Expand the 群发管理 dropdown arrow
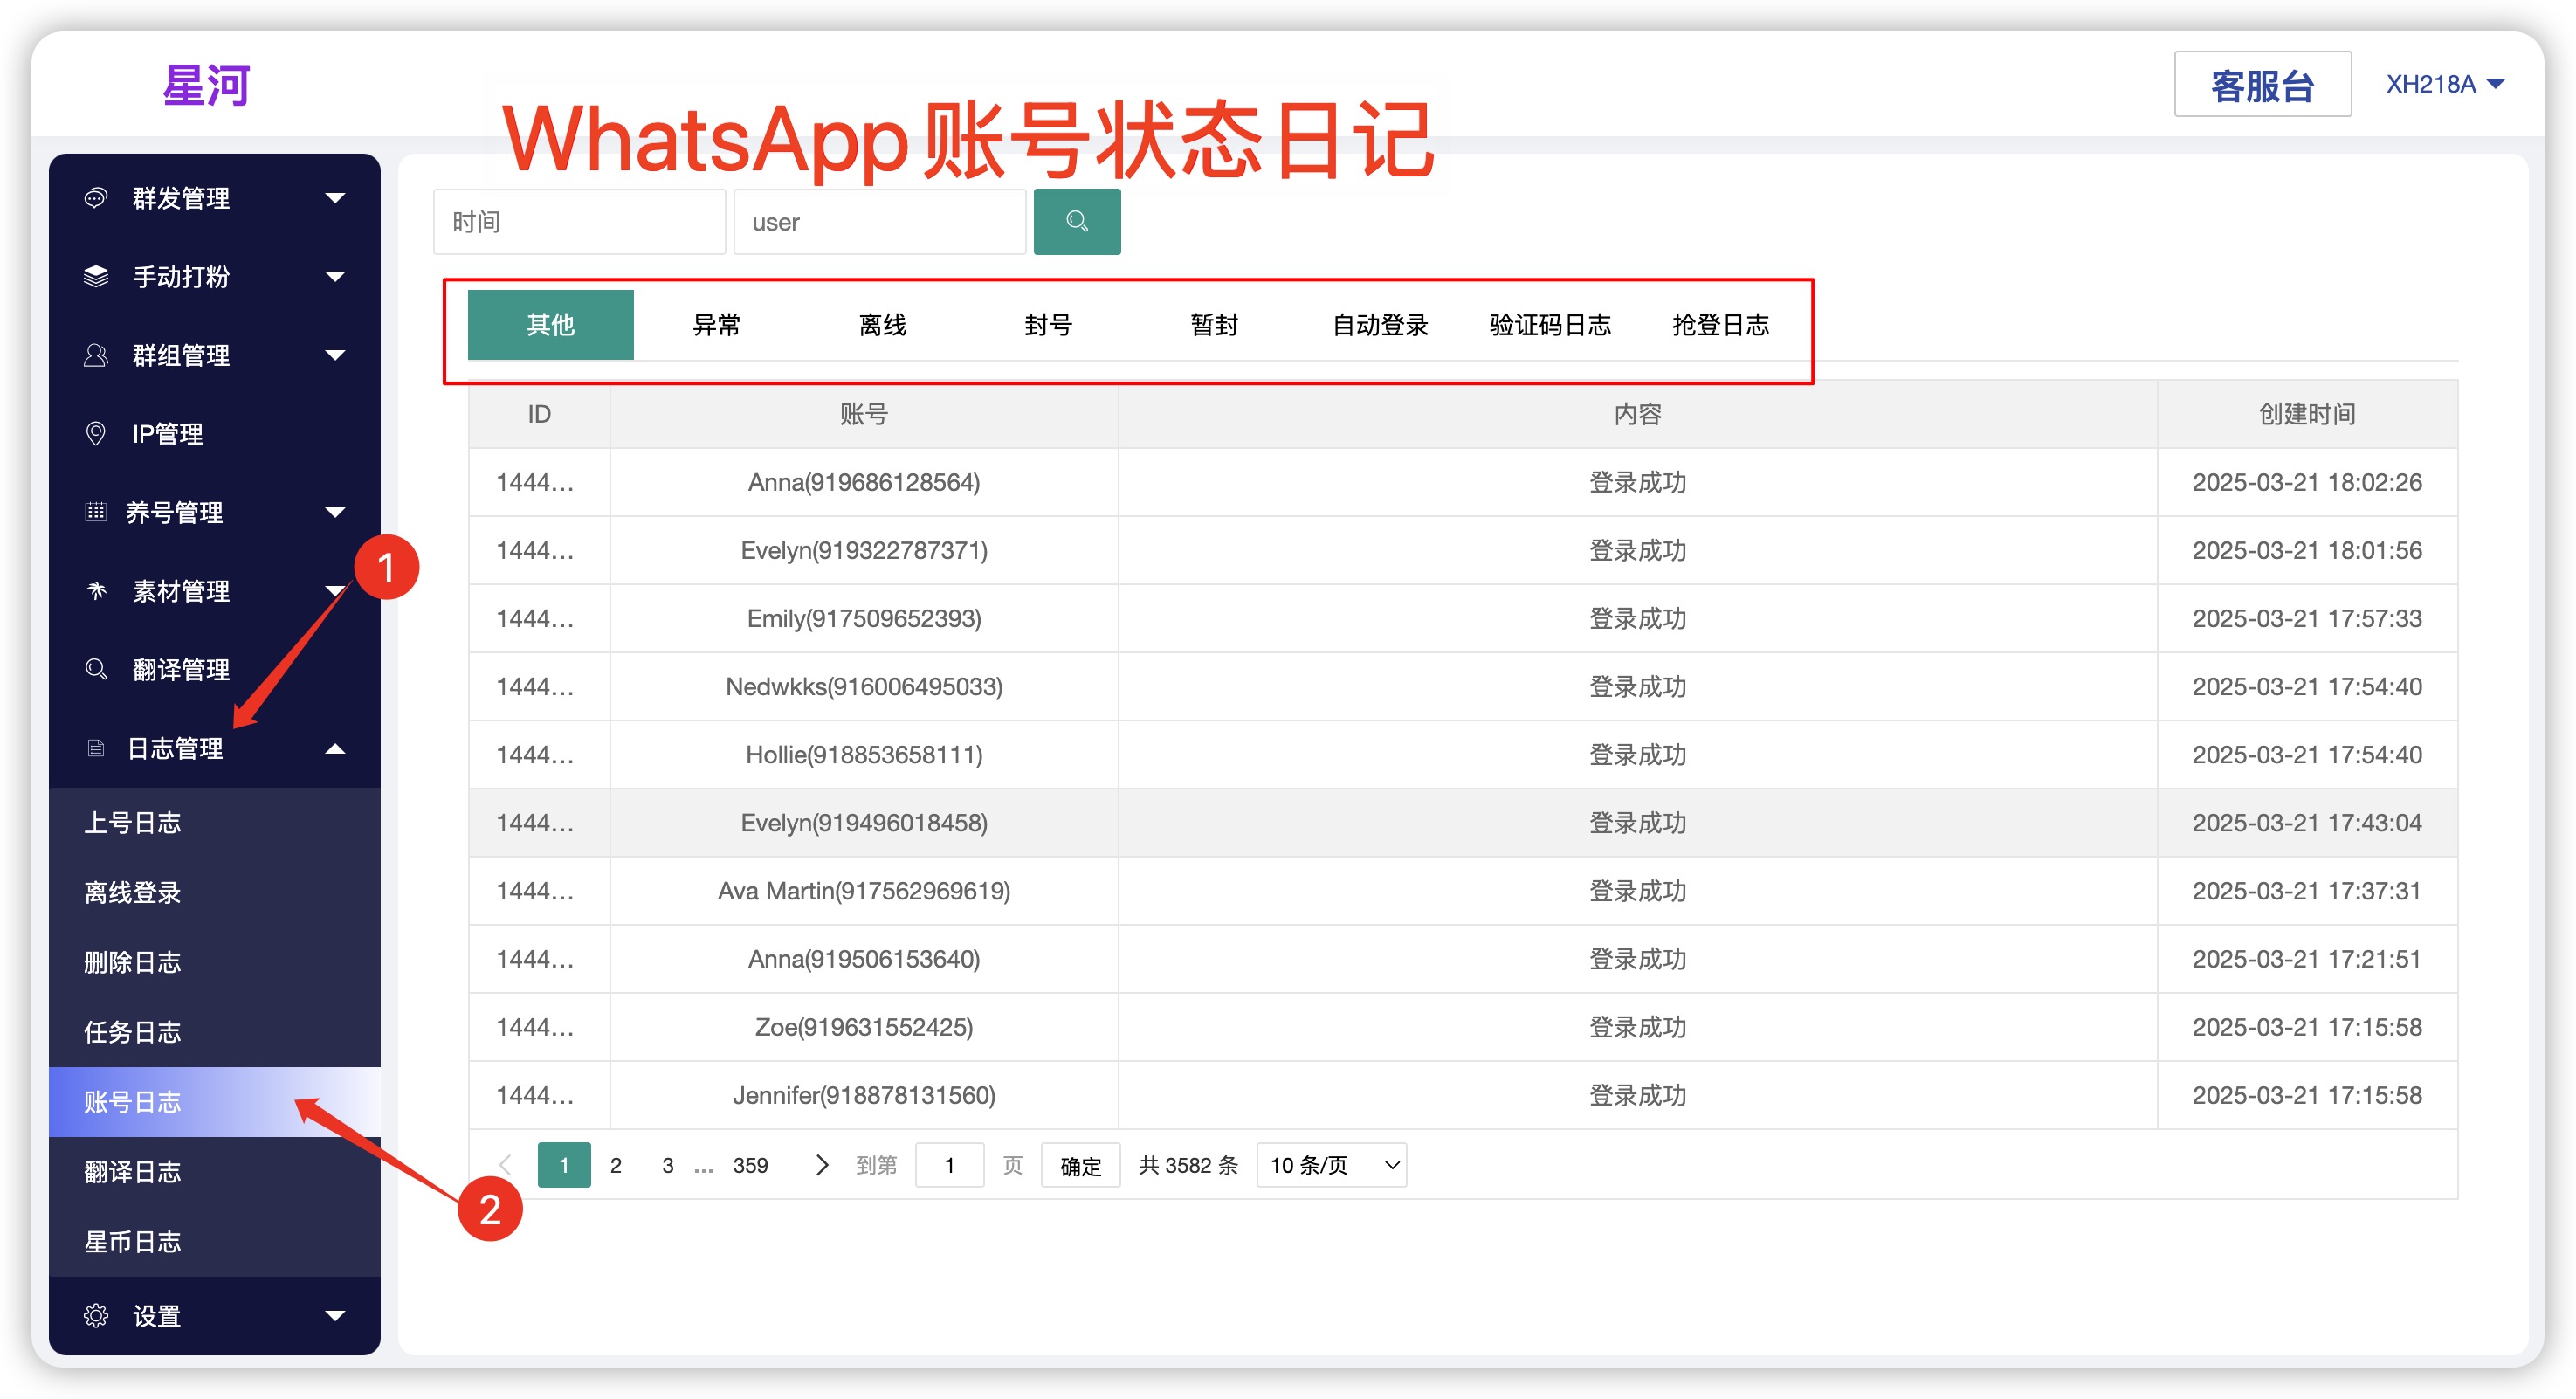 click(x=335, y=198)
